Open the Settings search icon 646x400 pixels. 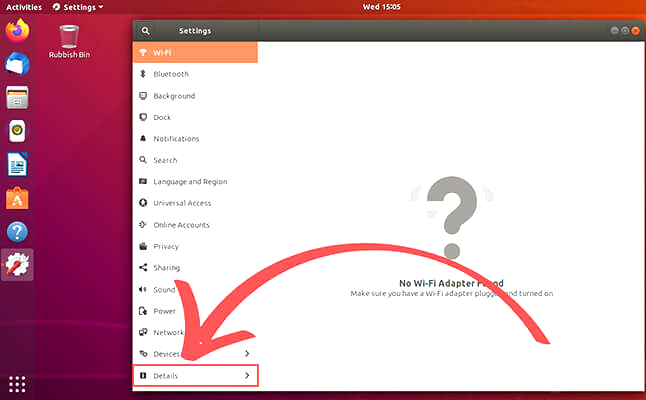pyautogui.click(x=145, y=31)
